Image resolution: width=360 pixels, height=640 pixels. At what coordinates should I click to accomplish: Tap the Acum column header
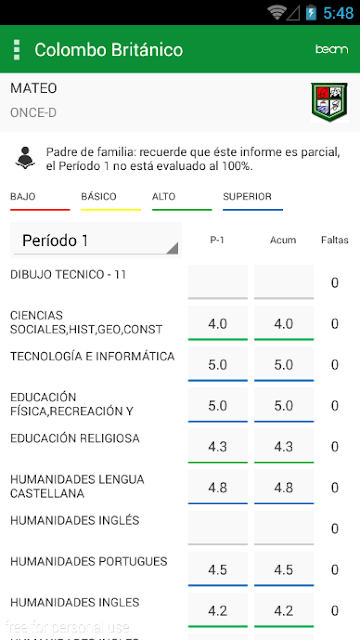[x=283, y=240]
